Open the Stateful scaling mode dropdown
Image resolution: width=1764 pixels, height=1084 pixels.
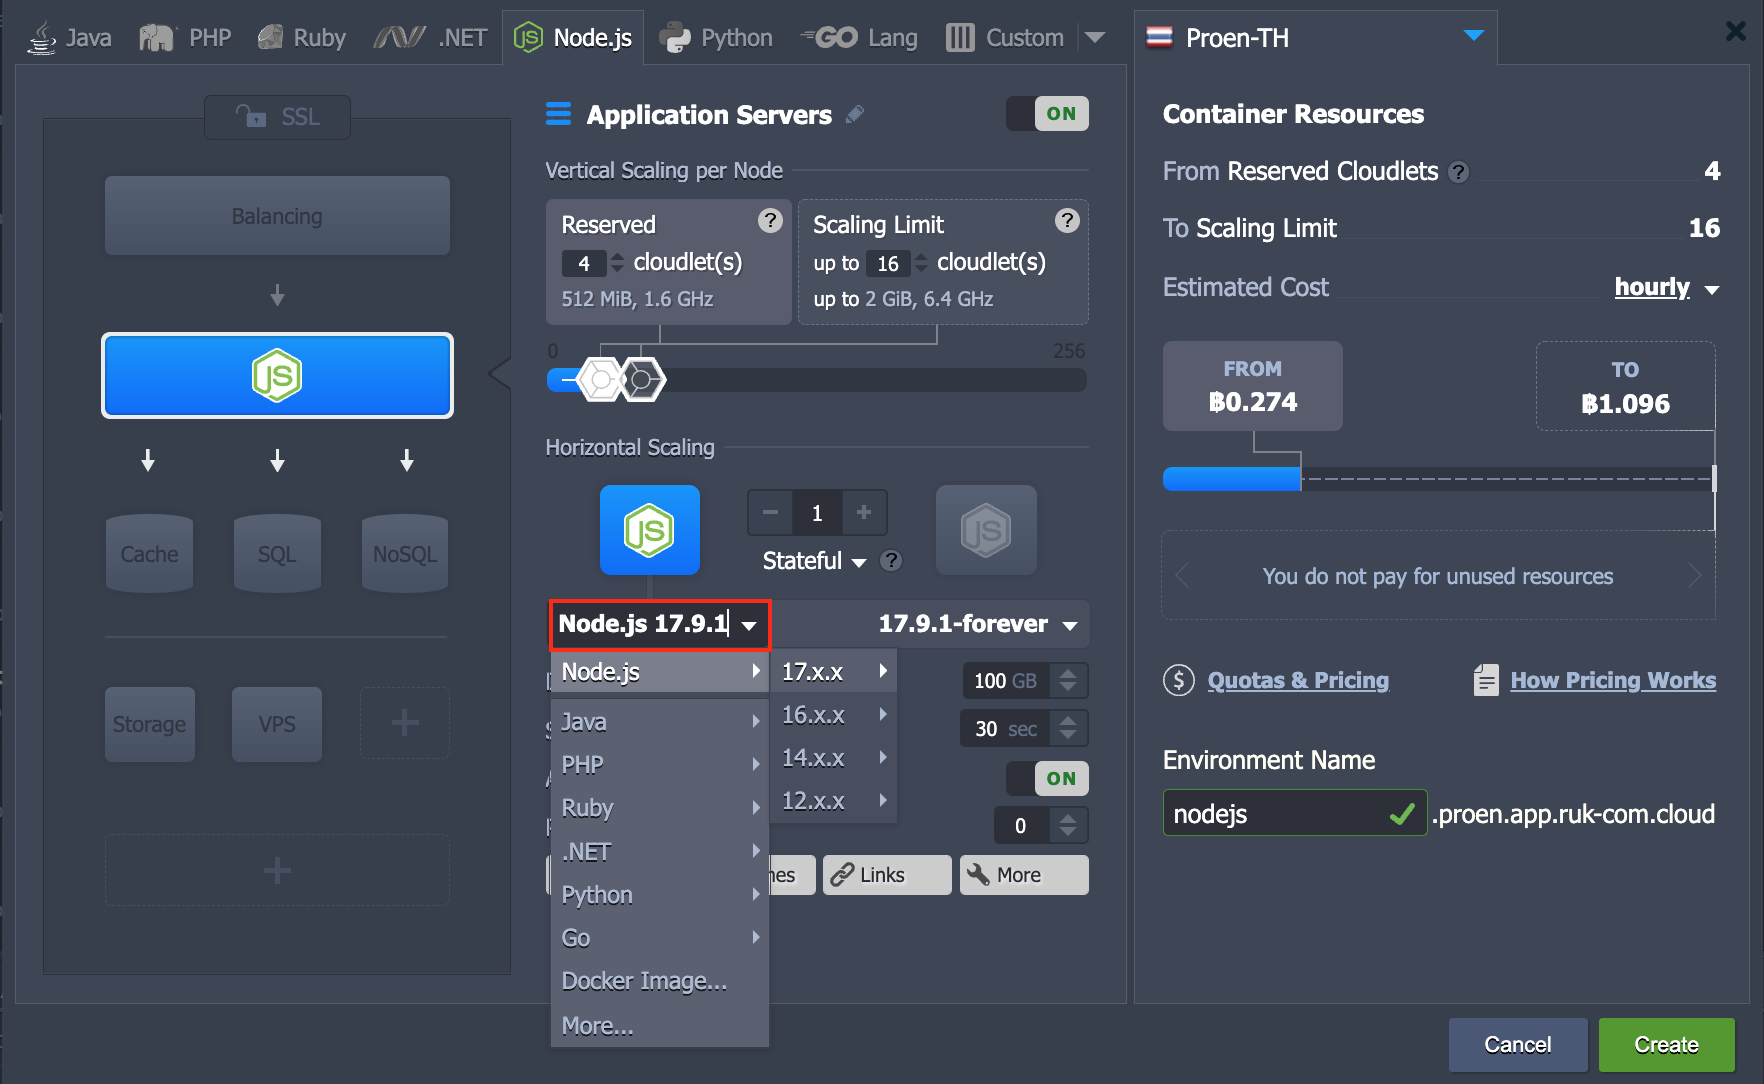click(814, 561)
